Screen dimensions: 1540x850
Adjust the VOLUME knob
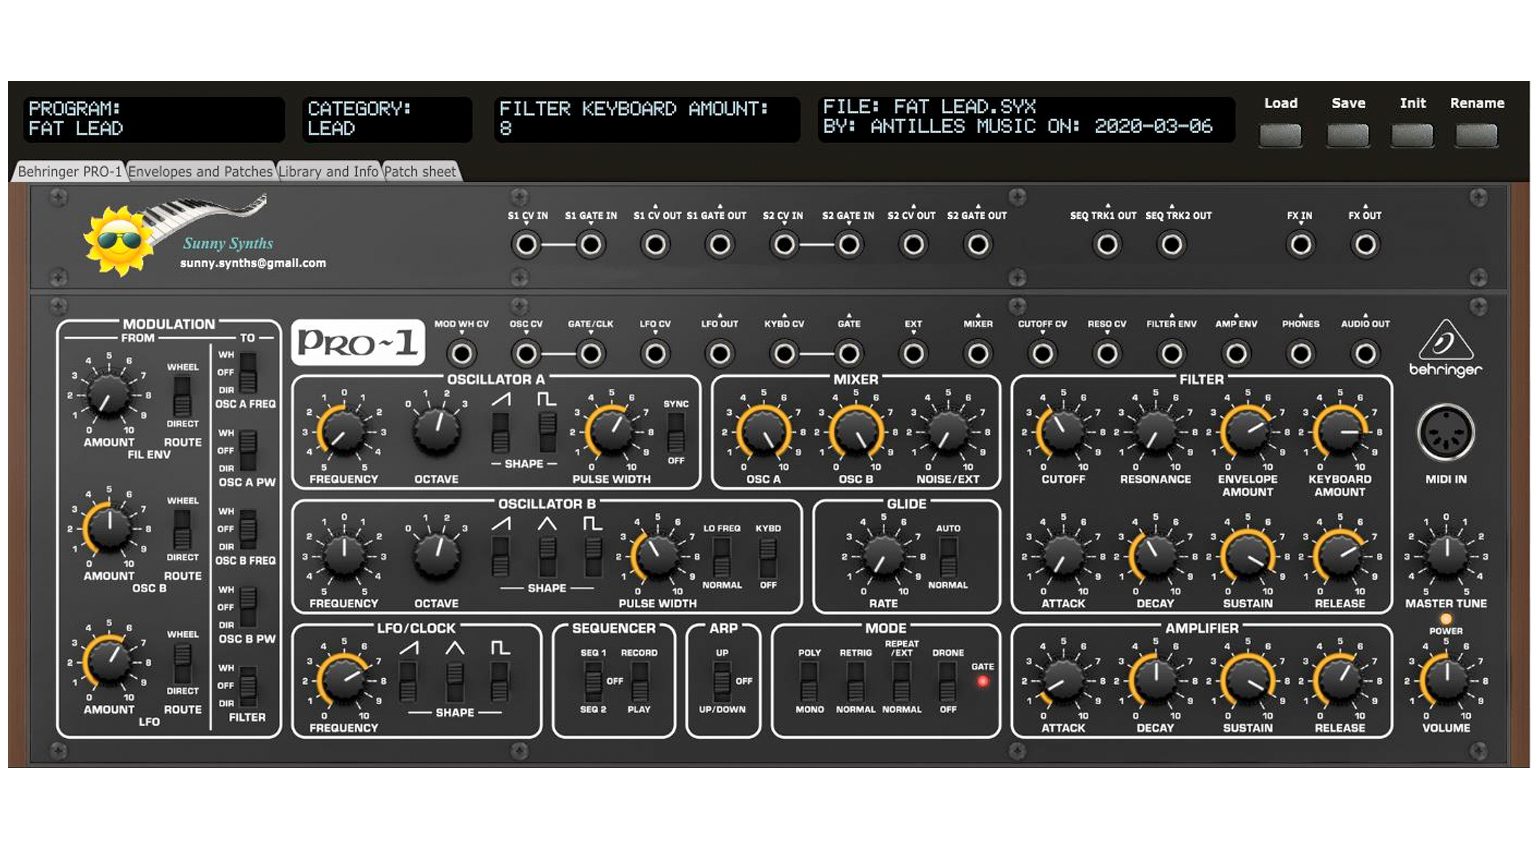[x=1446, y=680]
